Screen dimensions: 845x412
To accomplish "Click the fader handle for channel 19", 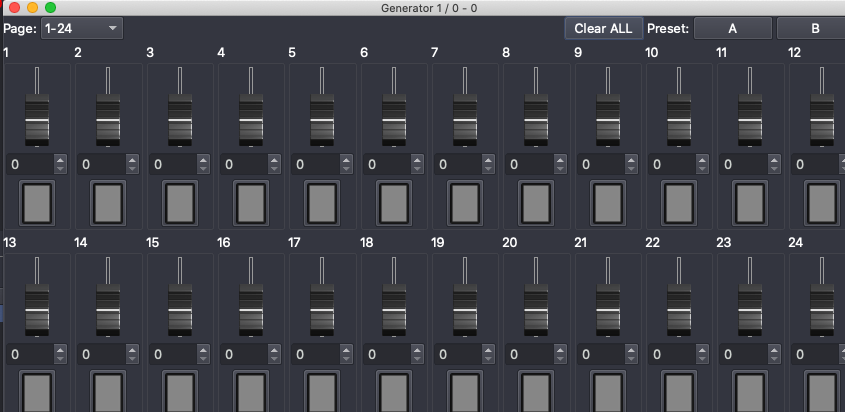I will pyautogui.click(x=465, y=310).
